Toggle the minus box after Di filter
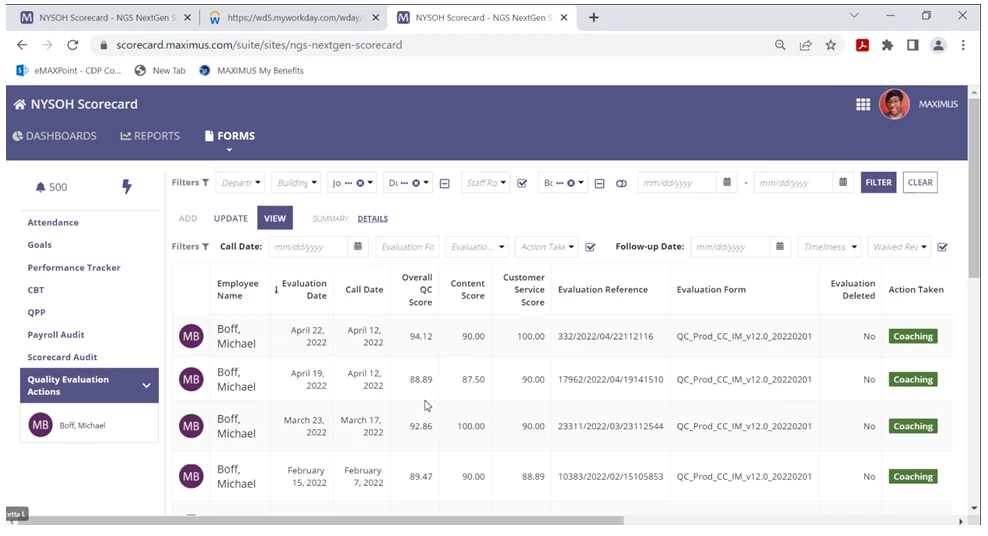The width and height of the screenshot is (988, 536). tap(444, 183)
